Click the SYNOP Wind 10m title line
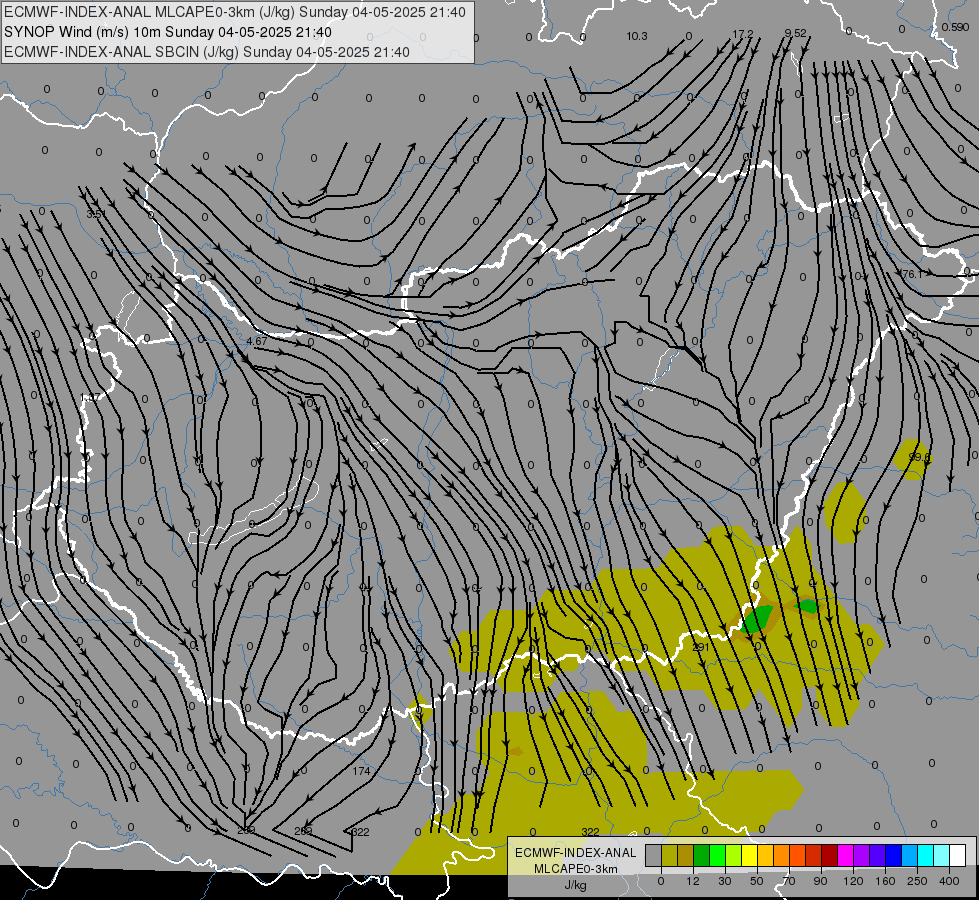 (167, 32)
